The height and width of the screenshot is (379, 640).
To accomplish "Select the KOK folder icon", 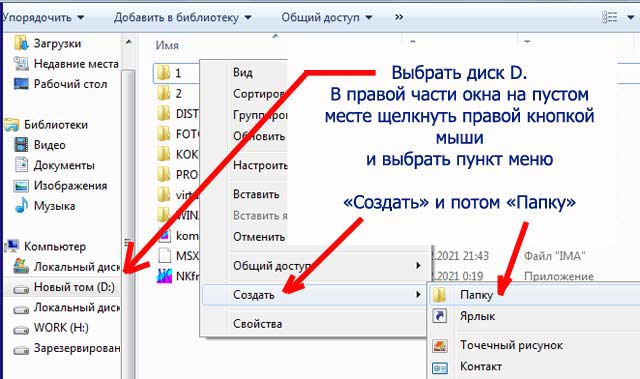I will (164, 154).
